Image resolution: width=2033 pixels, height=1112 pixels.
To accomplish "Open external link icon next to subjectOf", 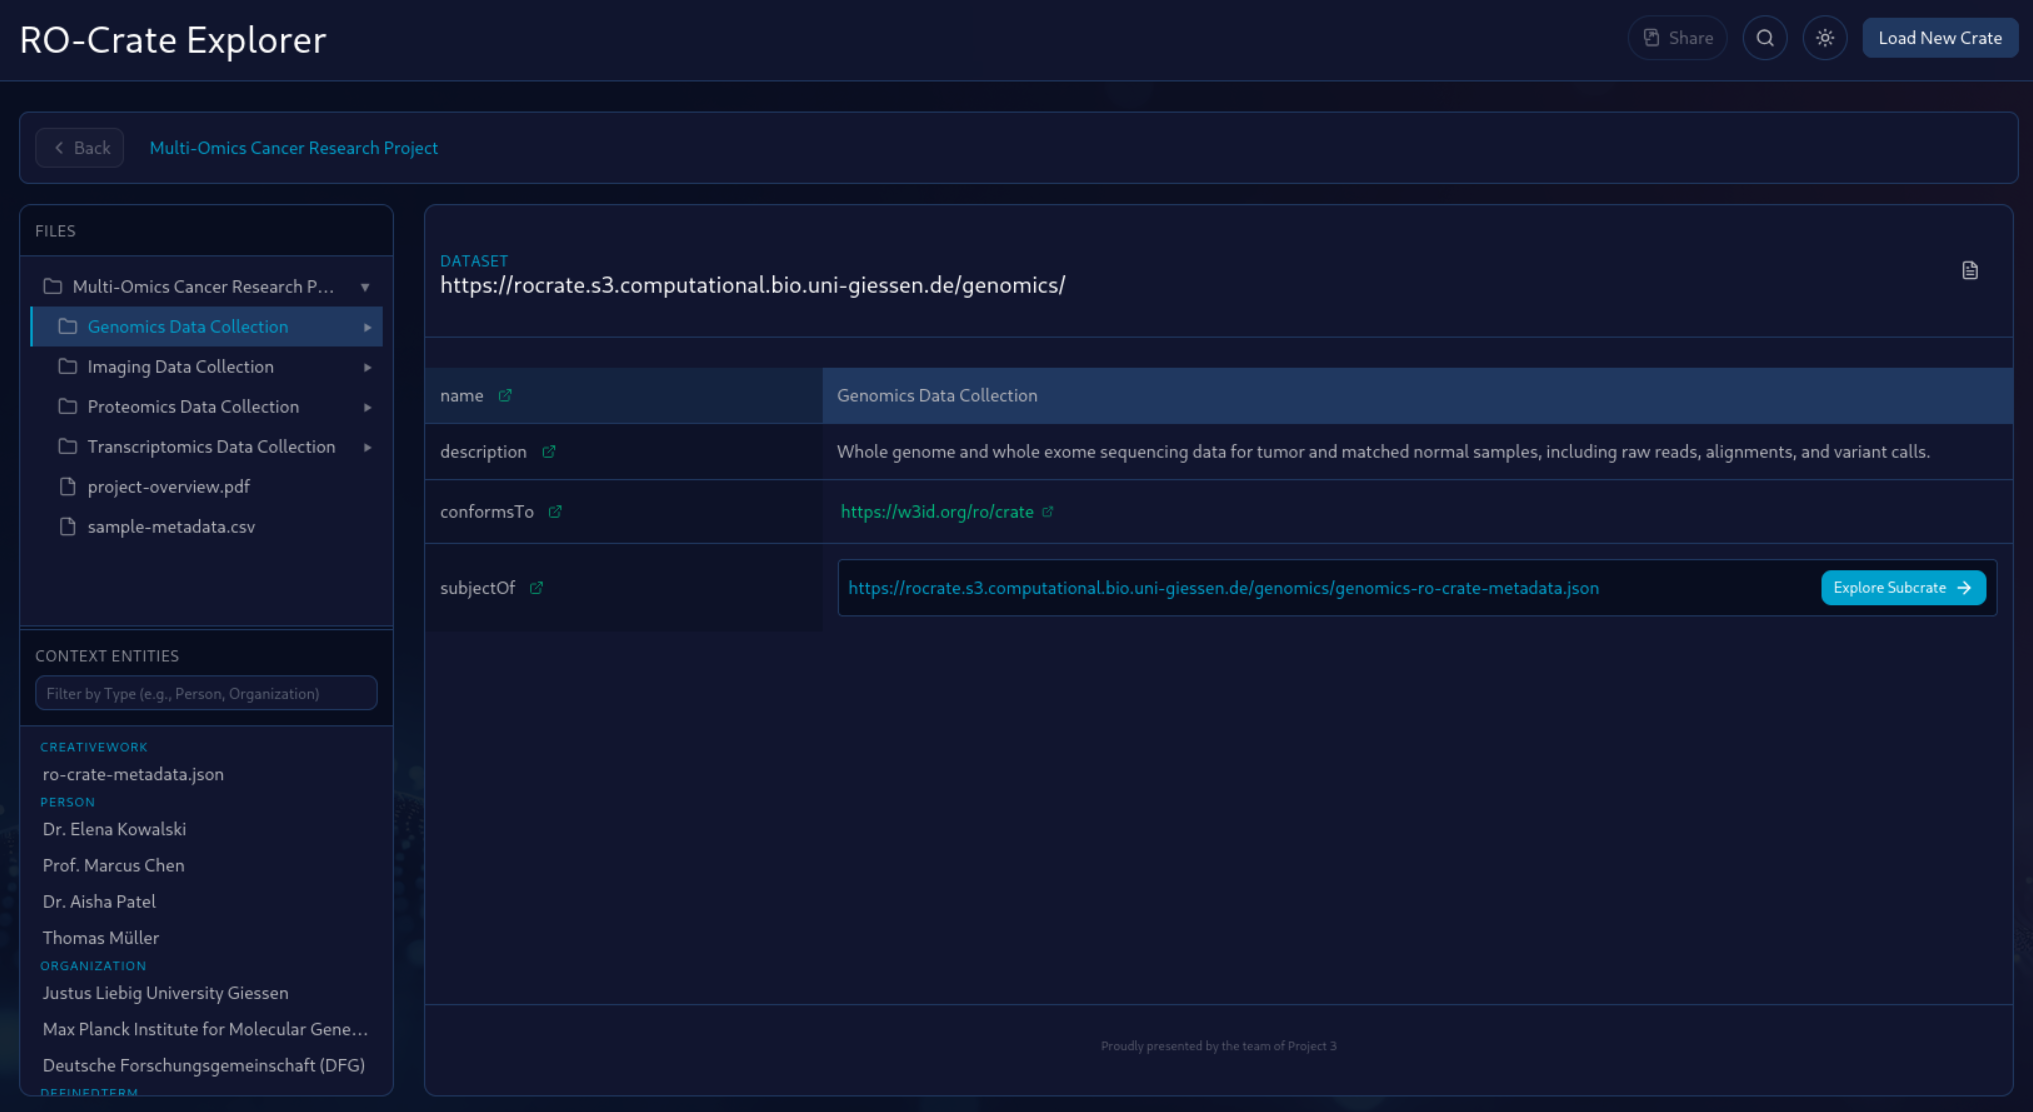I will pos(537,588).
